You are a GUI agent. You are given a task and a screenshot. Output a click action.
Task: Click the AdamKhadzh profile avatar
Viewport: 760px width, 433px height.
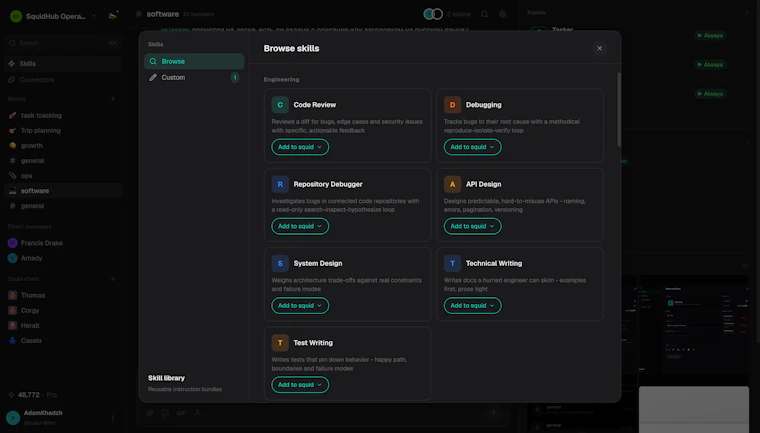point(13,417)
